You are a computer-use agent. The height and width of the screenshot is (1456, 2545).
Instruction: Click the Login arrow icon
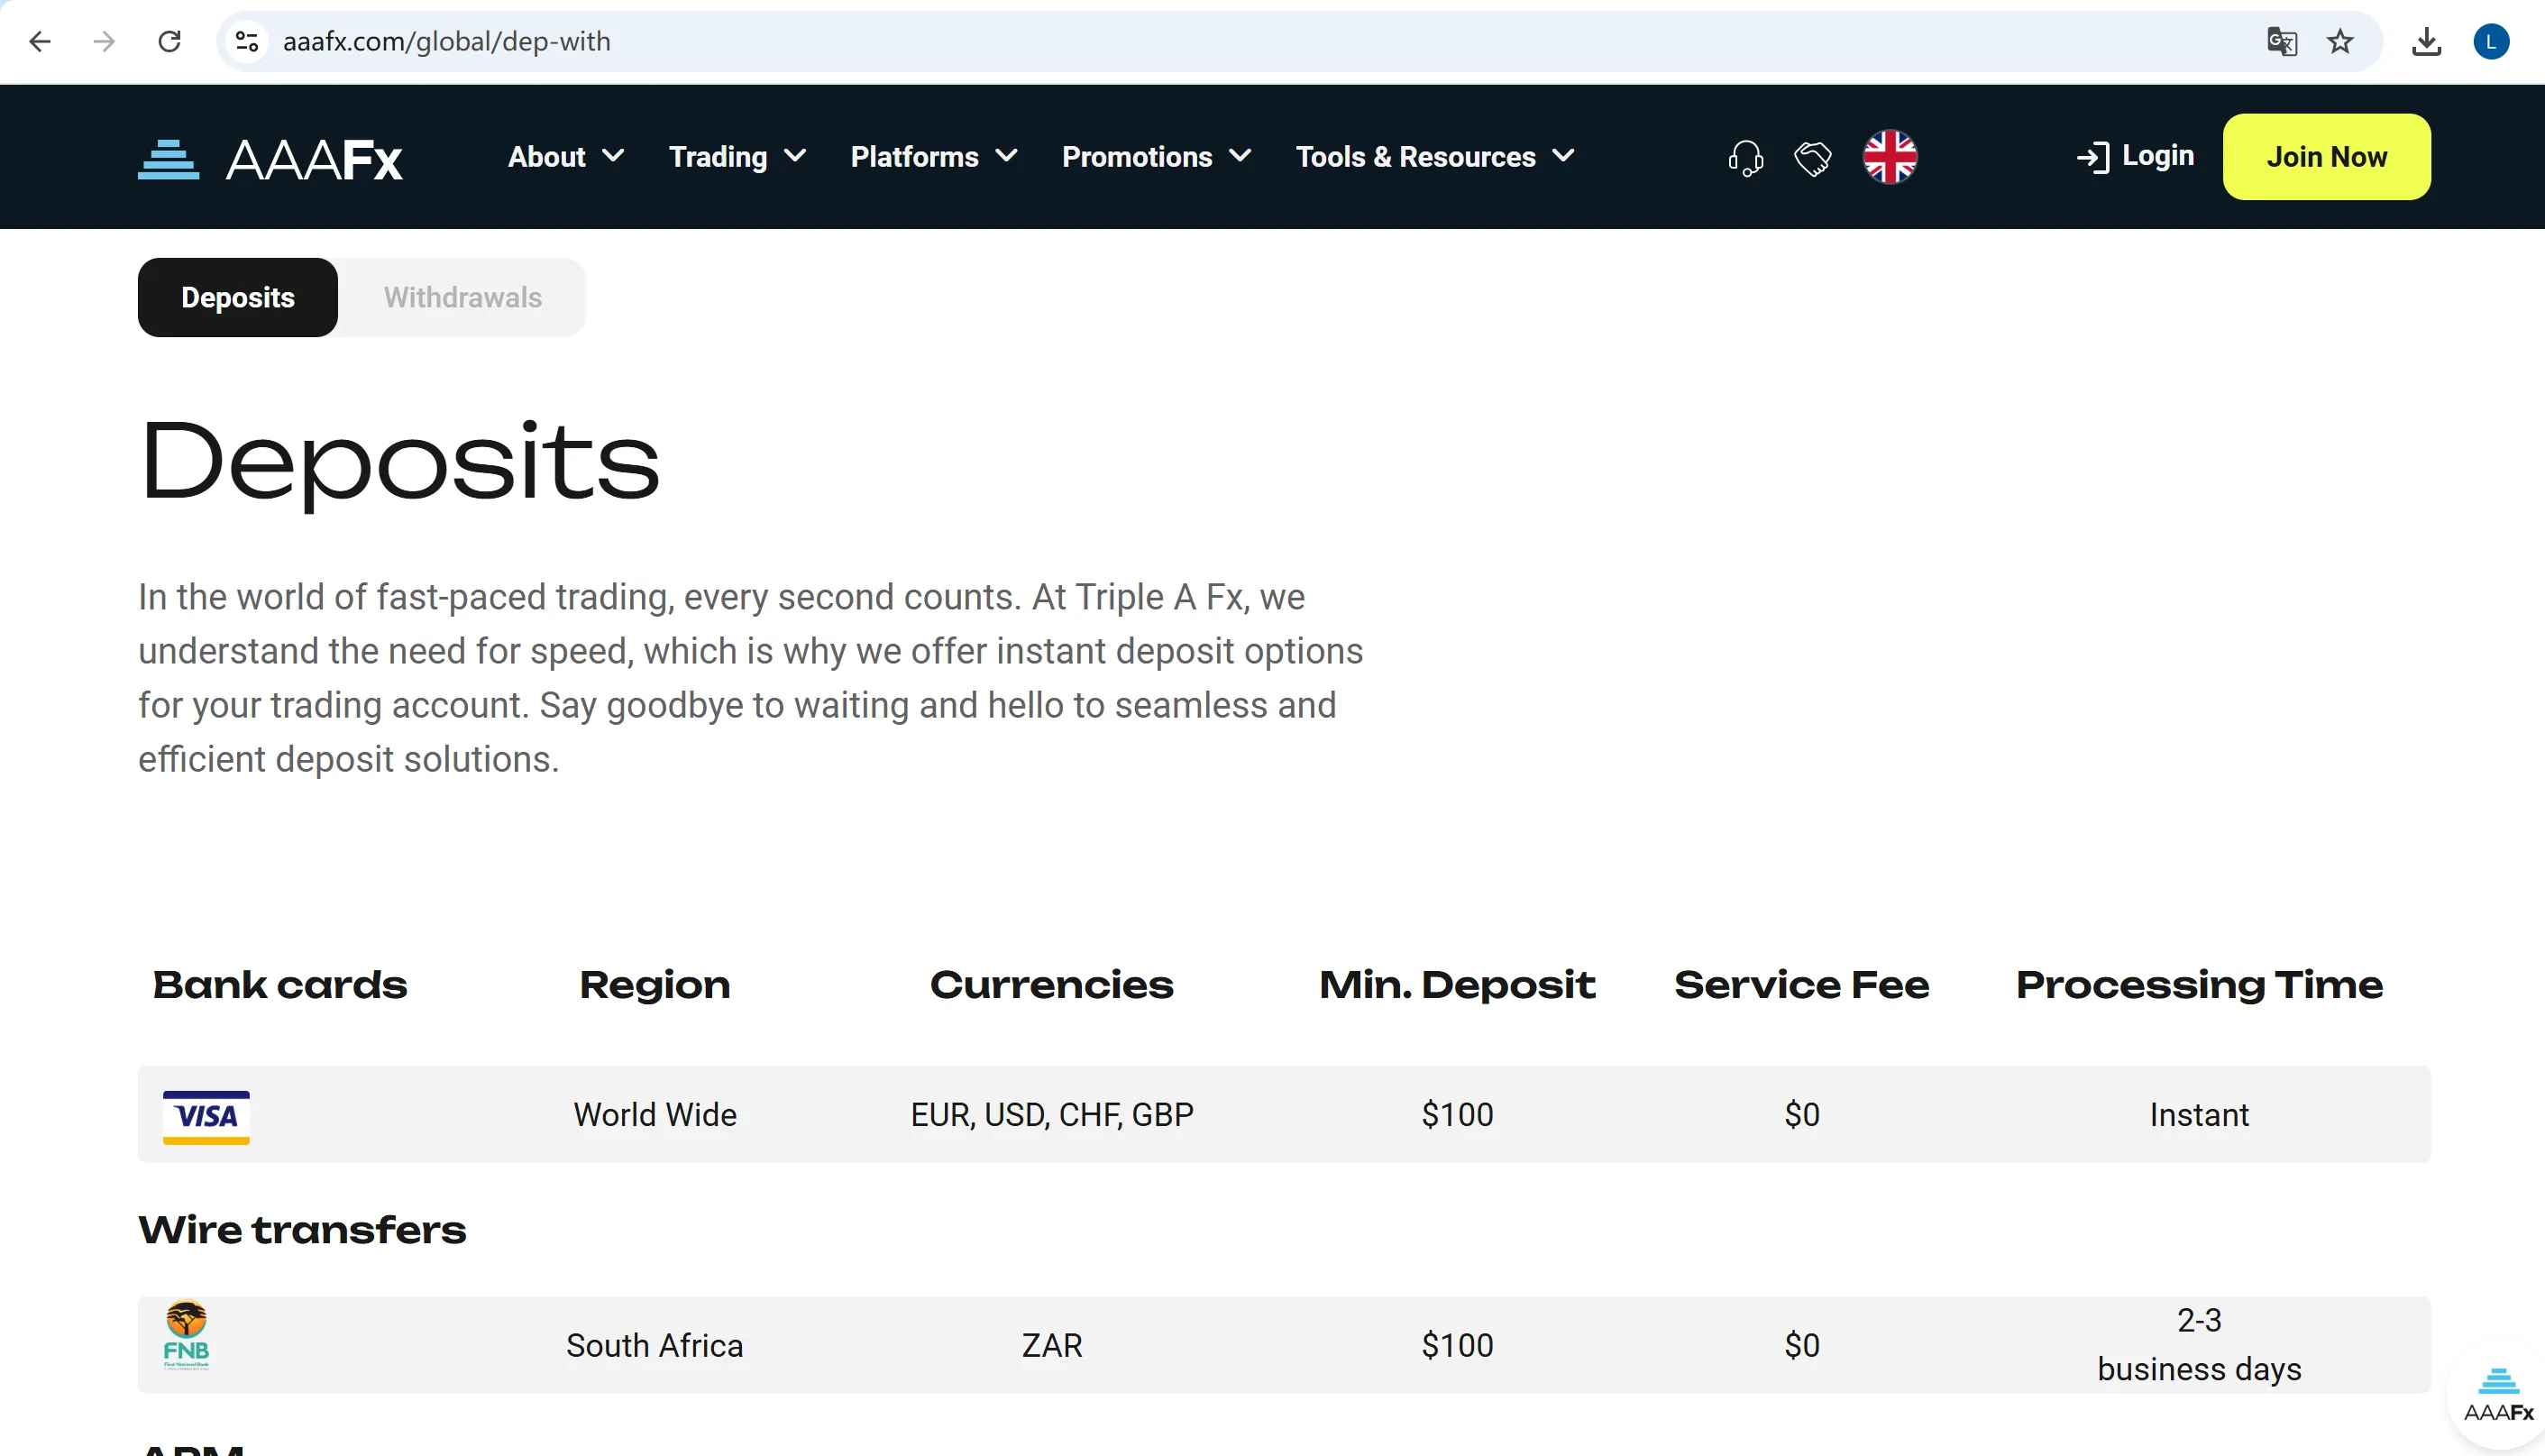click(2093, 157)
